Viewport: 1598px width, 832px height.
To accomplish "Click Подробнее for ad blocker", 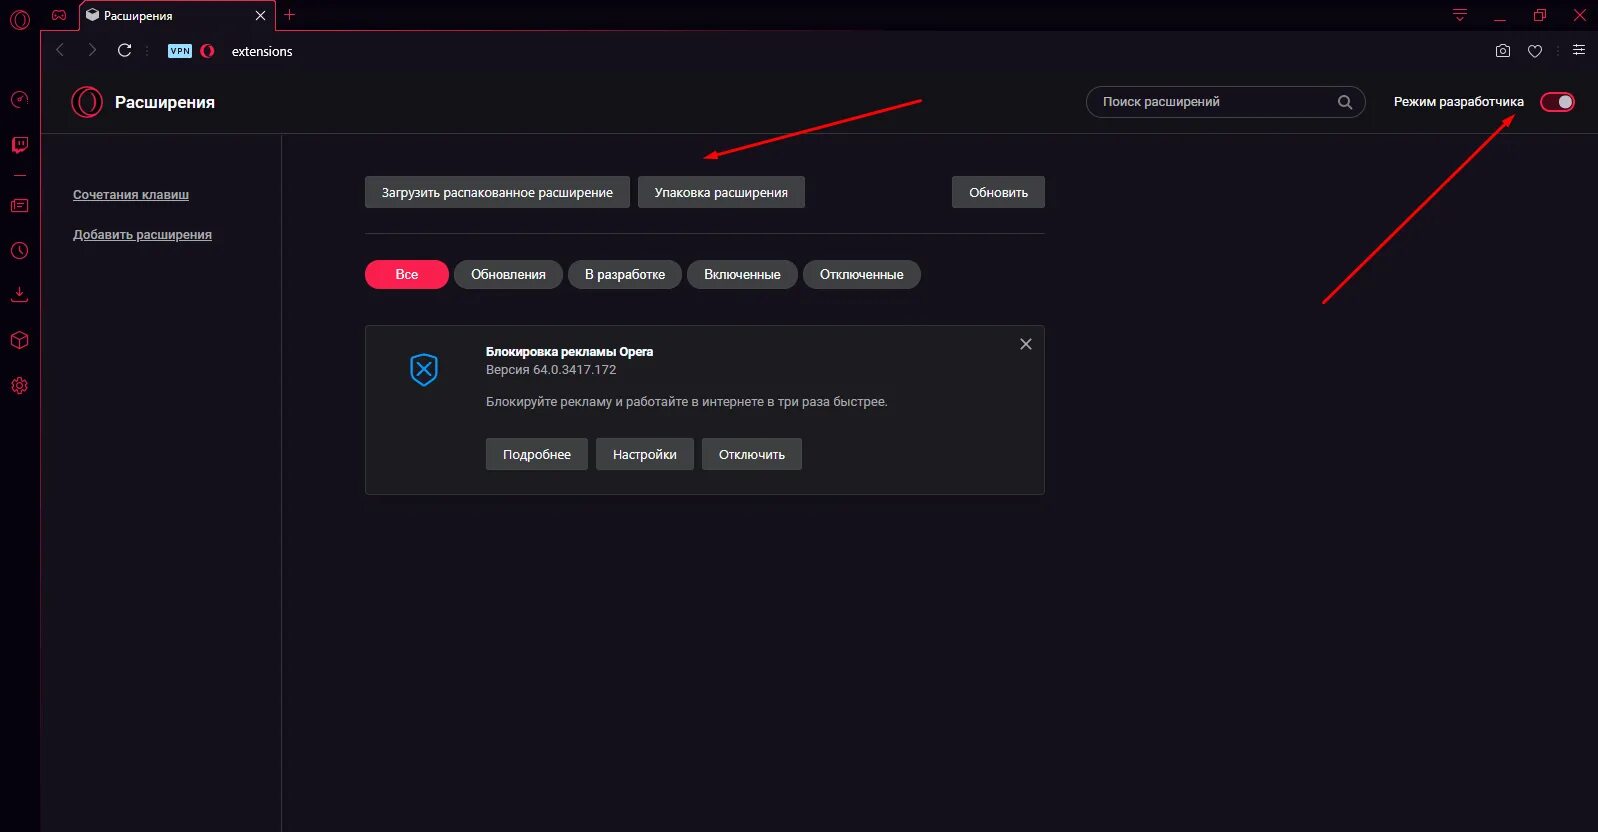I will tap(537, 454).
